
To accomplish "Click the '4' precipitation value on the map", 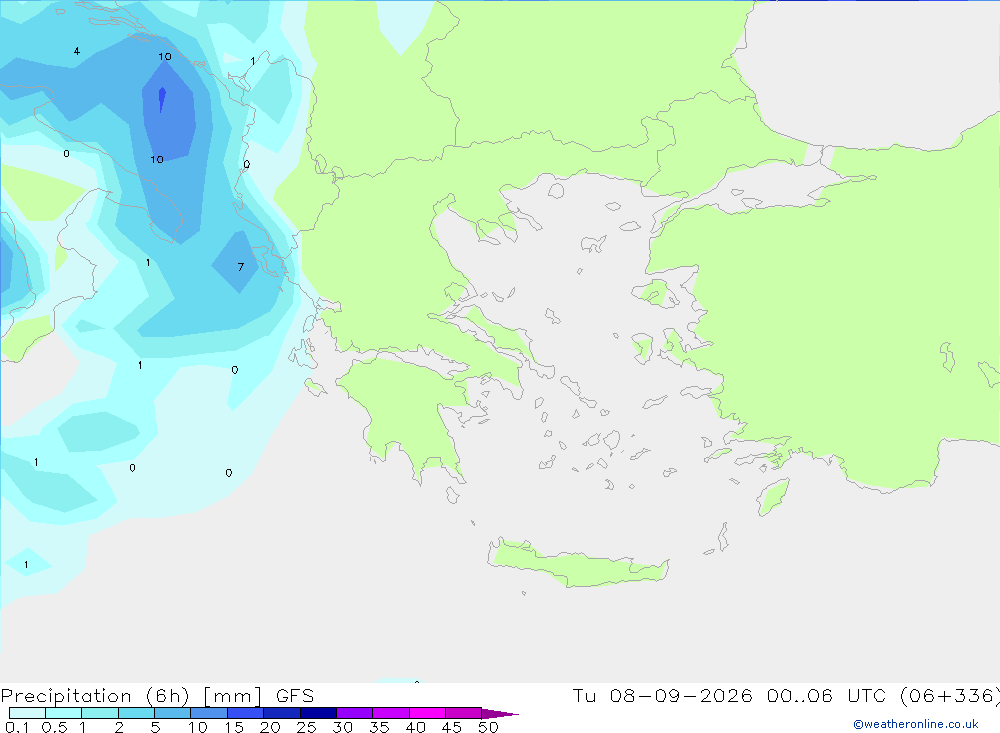I will click(77, 51).
